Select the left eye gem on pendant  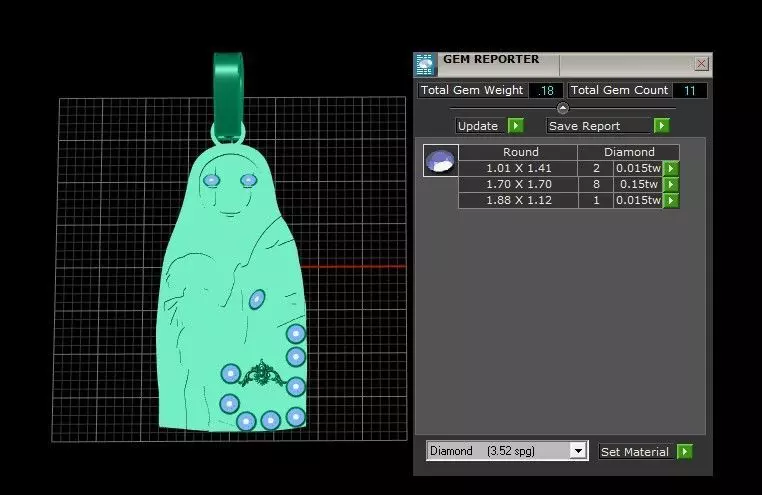pos(211,181)
